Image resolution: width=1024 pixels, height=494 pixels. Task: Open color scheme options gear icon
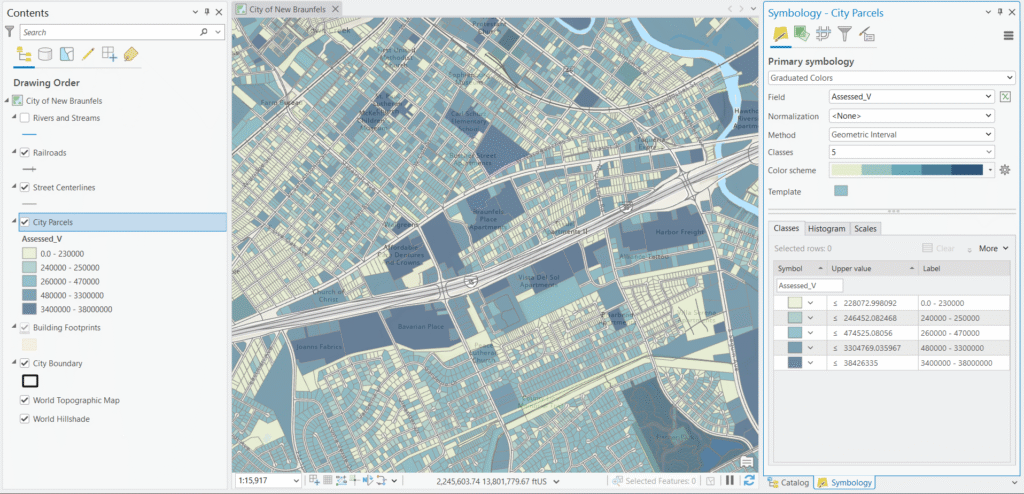(x=1006, y=170)
